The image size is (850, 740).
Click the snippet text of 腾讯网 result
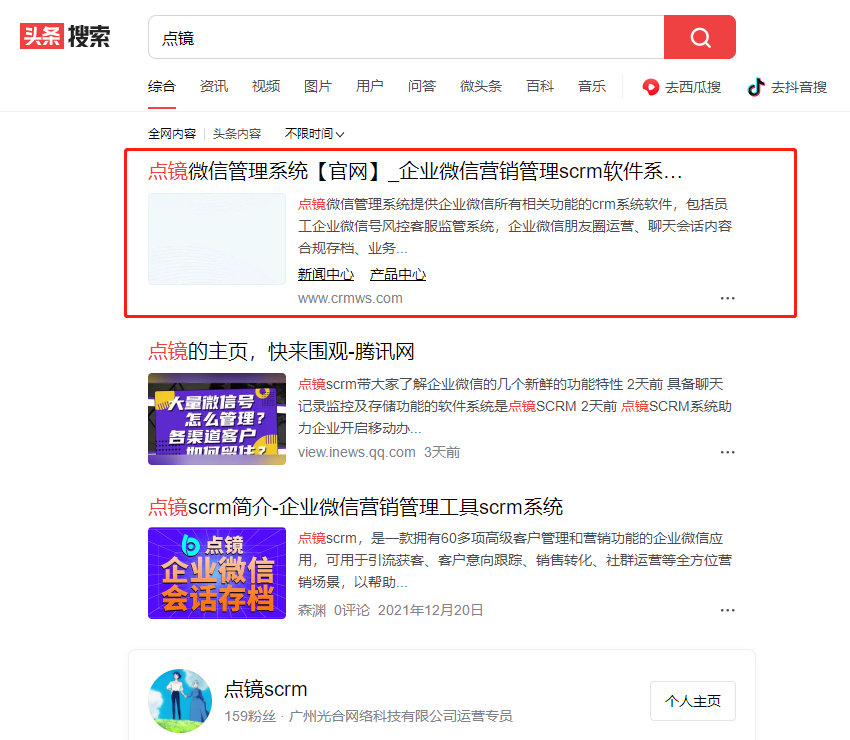pos(515,406)
